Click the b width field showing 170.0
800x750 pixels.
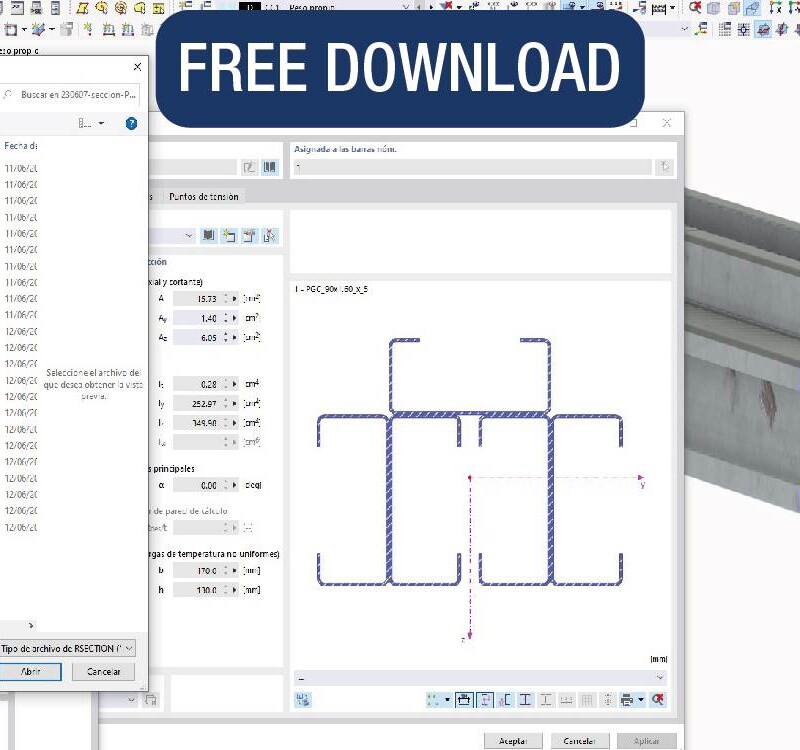click(197, 570)
